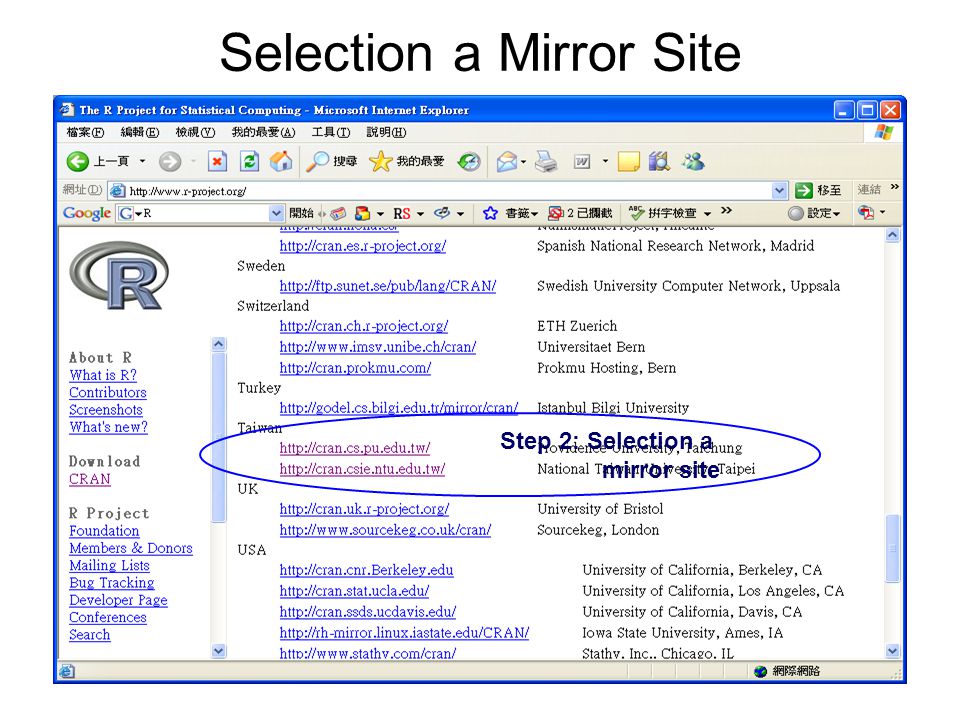960x720 pixels.
Task: Open the Mailing Lists link
Action: click(x=110, y=566)
